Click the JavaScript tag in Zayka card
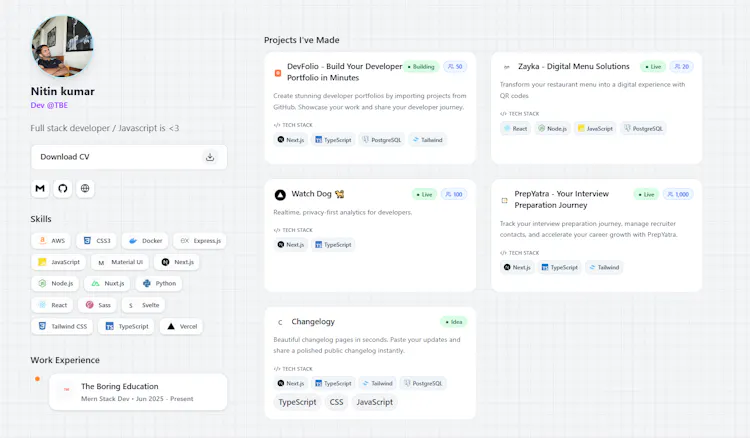Viewport: 750px width, 438px height. [595, 128]
